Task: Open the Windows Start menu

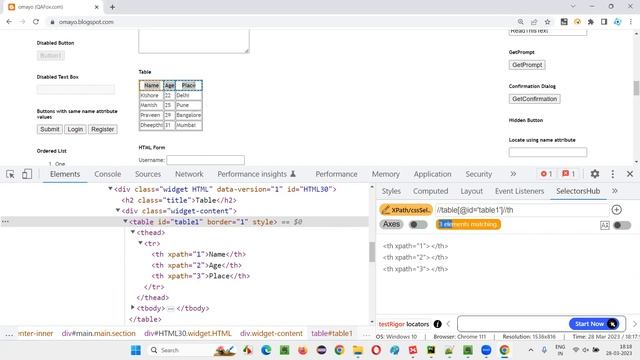Action: 136,350
